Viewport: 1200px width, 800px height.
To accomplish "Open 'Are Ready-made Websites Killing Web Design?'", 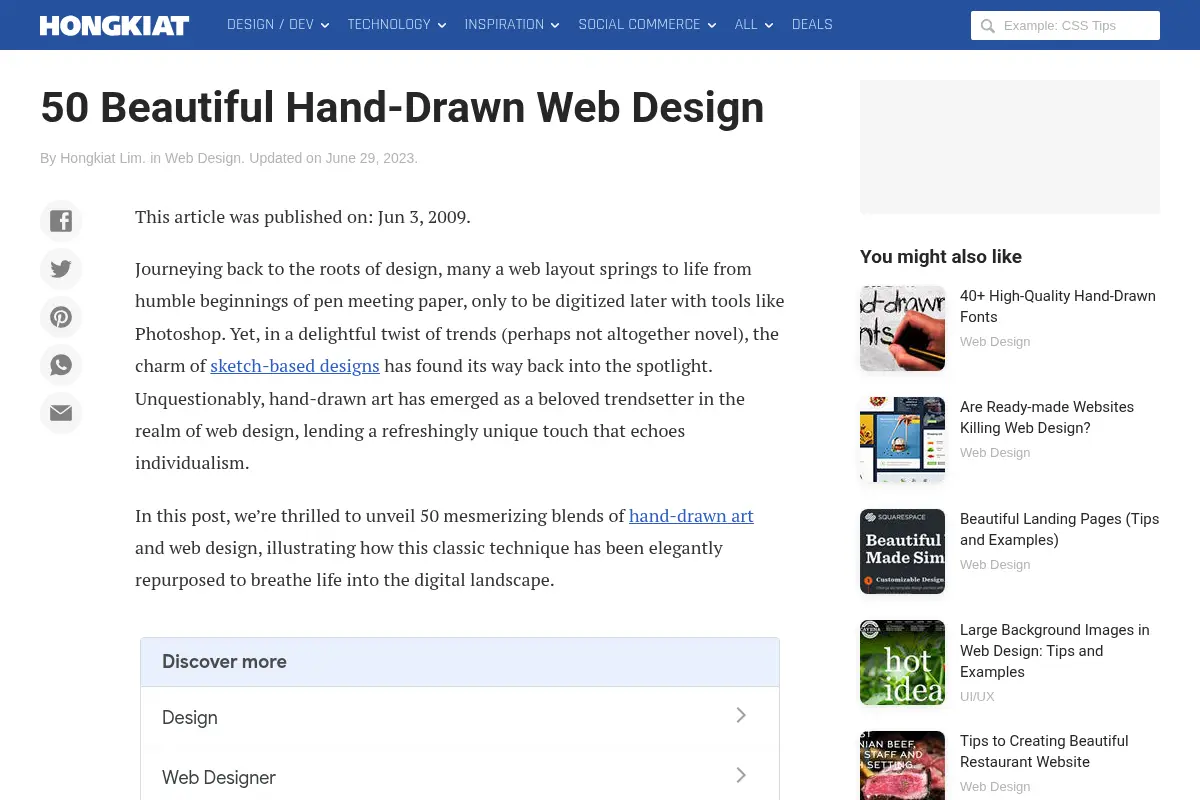I will (1047, 417).
